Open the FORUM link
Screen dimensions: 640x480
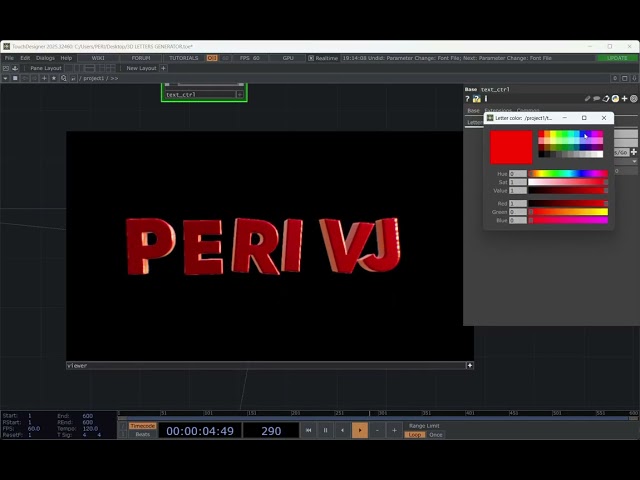click(141, 58)
